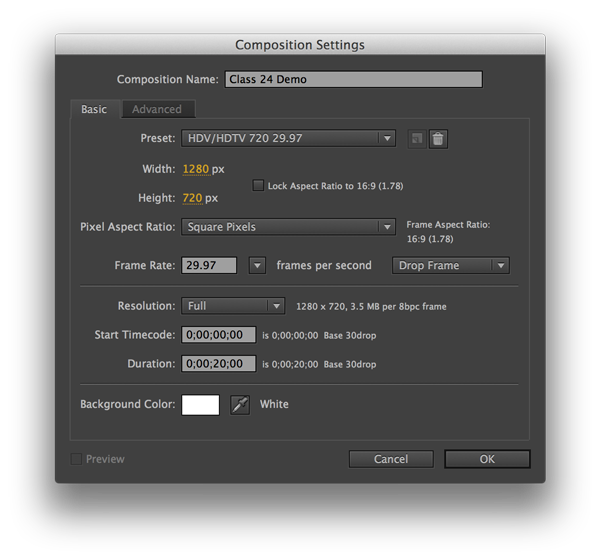
Task: Click the Width value 1280
Action: [196, 169]
